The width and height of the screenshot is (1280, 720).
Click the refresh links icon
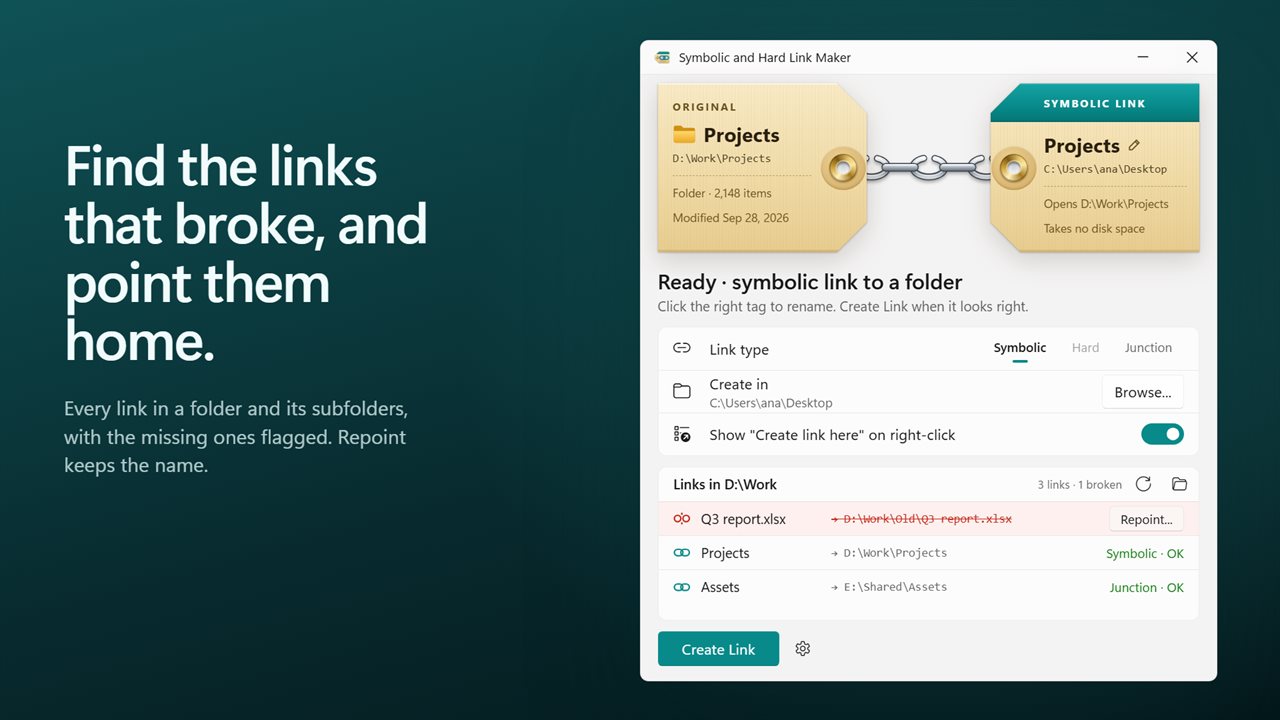click(x=1144, y=484)
